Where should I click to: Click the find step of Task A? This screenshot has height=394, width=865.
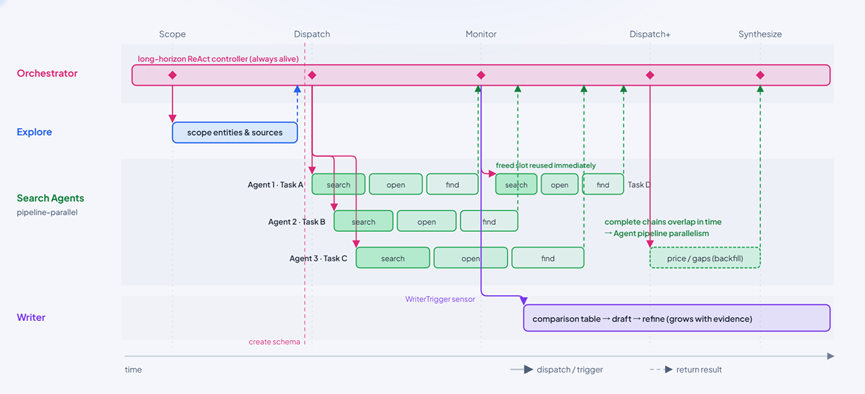coord(452,184)
